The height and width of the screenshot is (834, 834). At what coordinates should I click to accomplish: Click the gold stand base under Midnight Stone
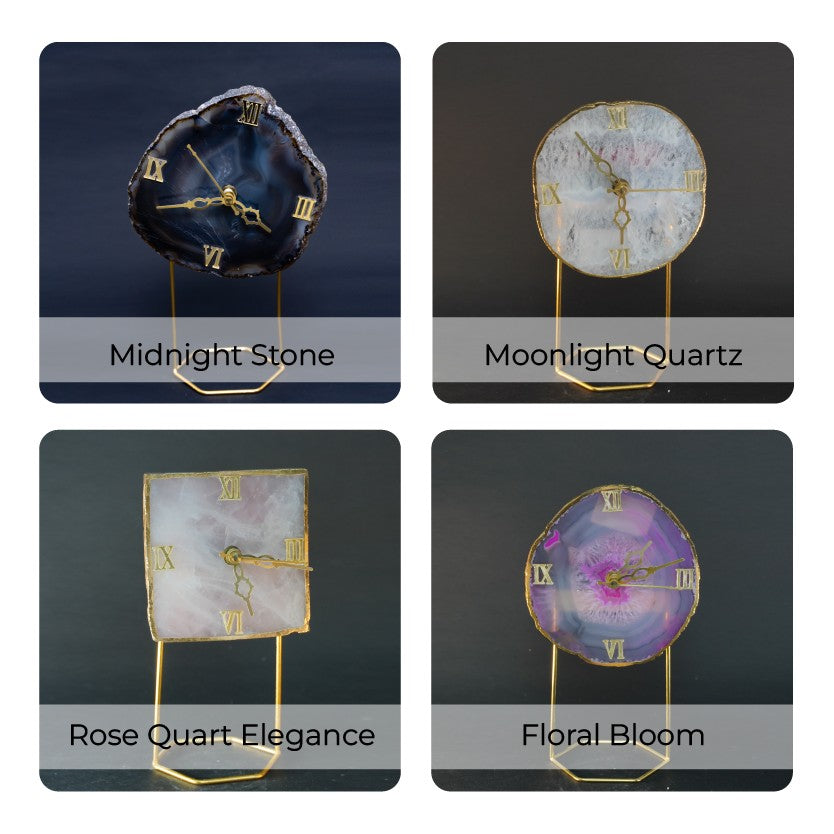tap(229, 373)
